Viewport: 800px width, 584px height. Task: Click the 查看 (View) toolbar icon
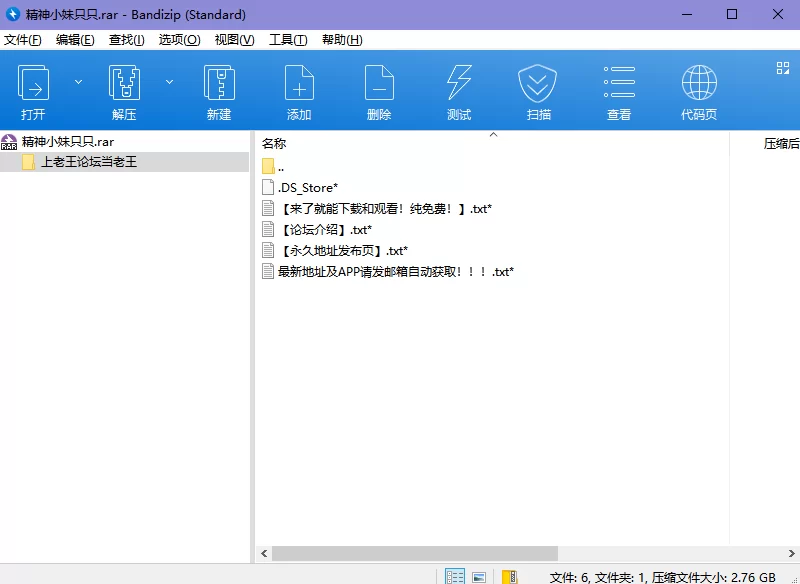619,84
